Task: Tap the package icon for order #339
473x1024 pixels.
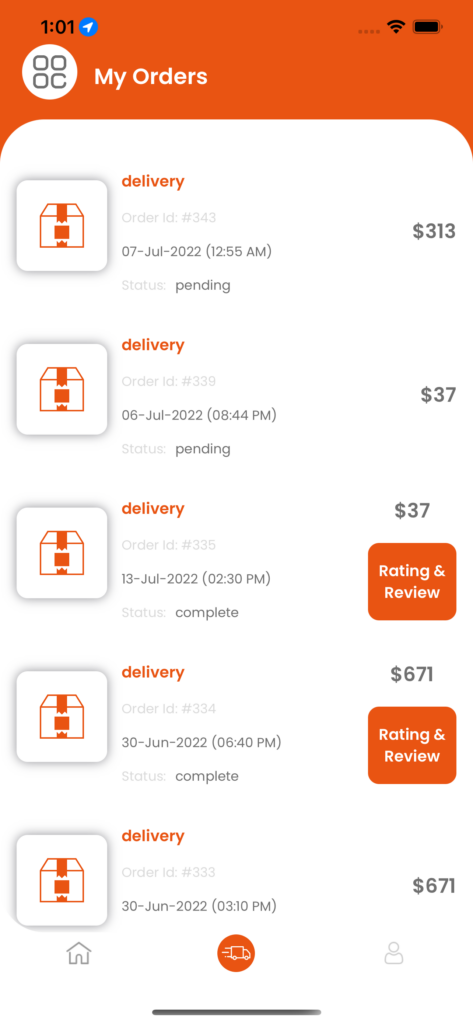Action: (x=62, y=389)
